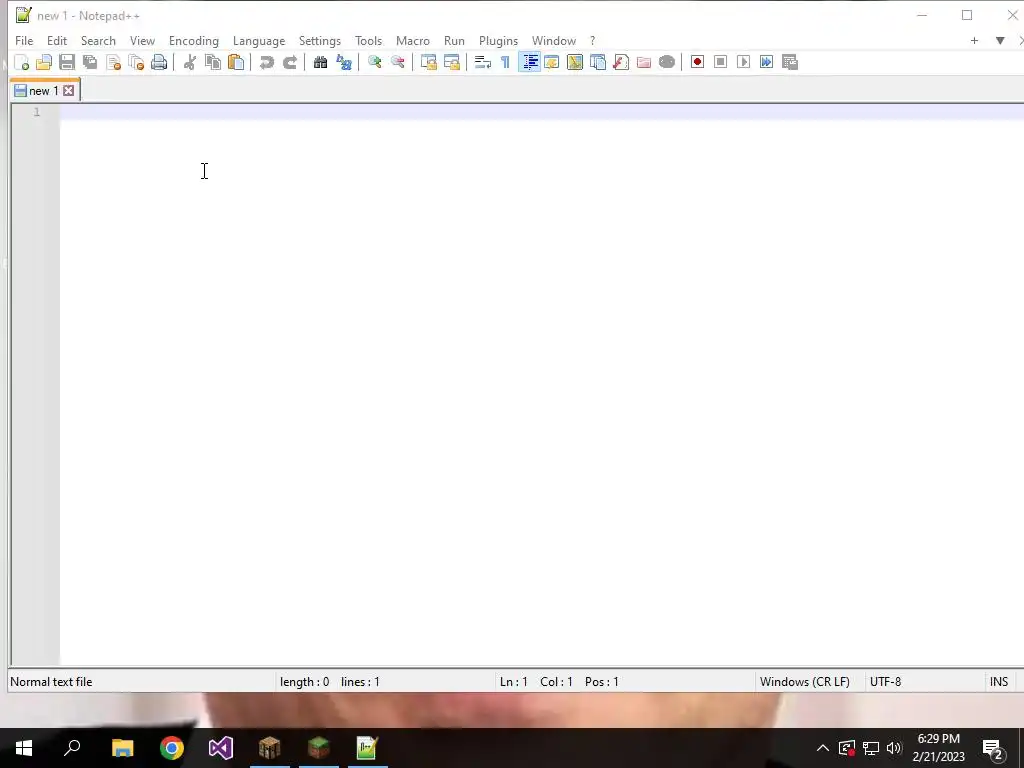Show all characters pilcrow icon
Image resolution: width=1024 pixels, height=768 pixels.
pyautogui.click(x=505, y=62)
